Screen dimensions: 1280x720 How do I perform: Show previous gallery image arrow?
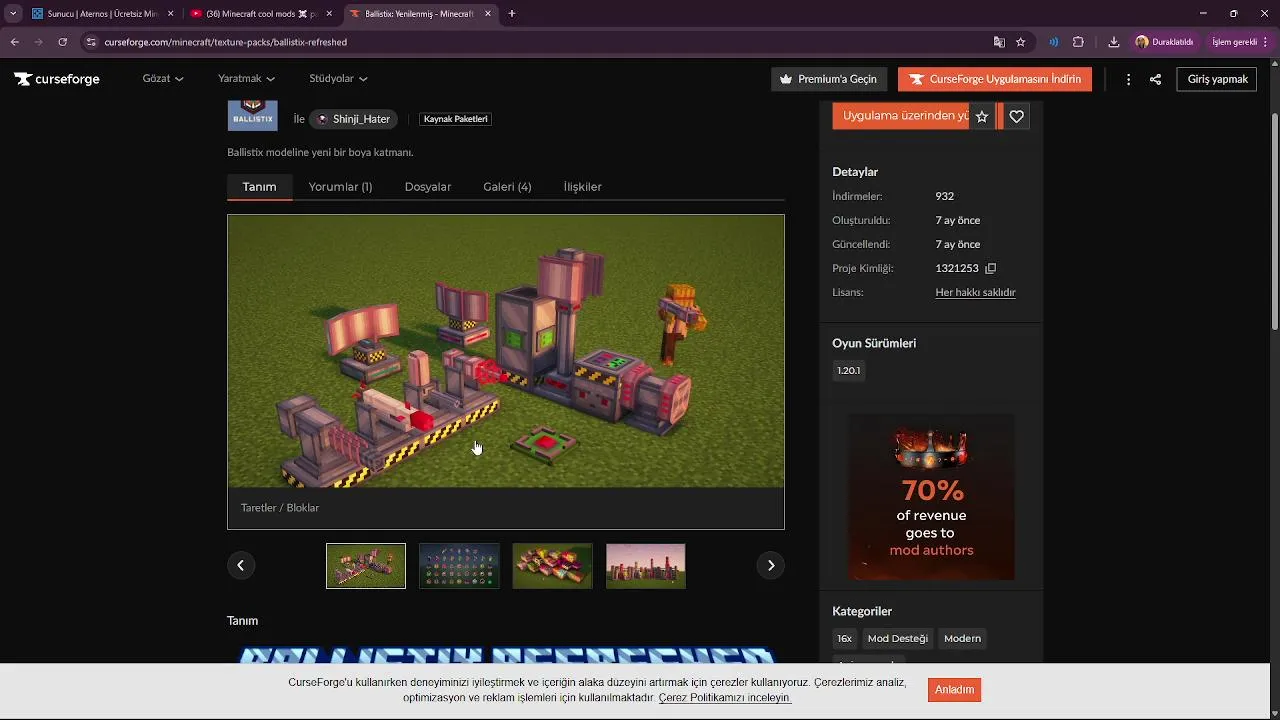coord(240,565)
